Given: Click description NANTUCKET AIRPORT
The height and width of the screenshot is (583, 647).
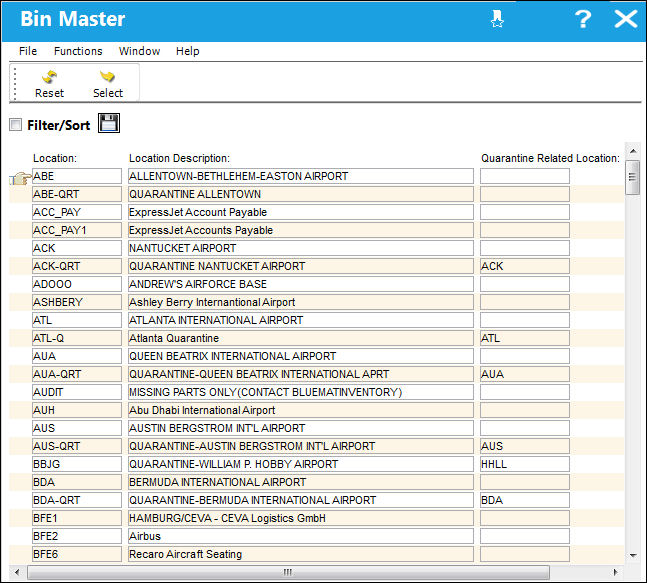Looking at the screenshot, I should pyautogui.click(x=301, y=248).
